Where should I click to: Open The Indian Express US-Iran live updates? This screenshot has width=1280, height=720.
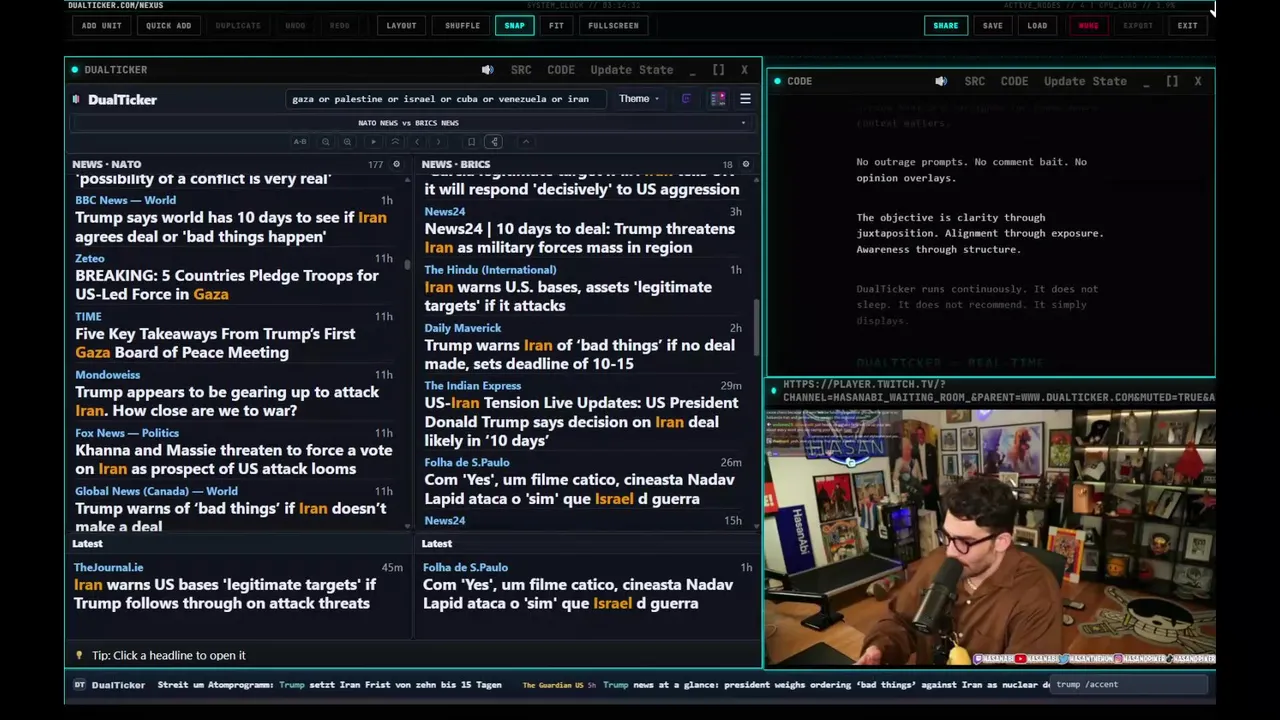(x=581, y=422)
